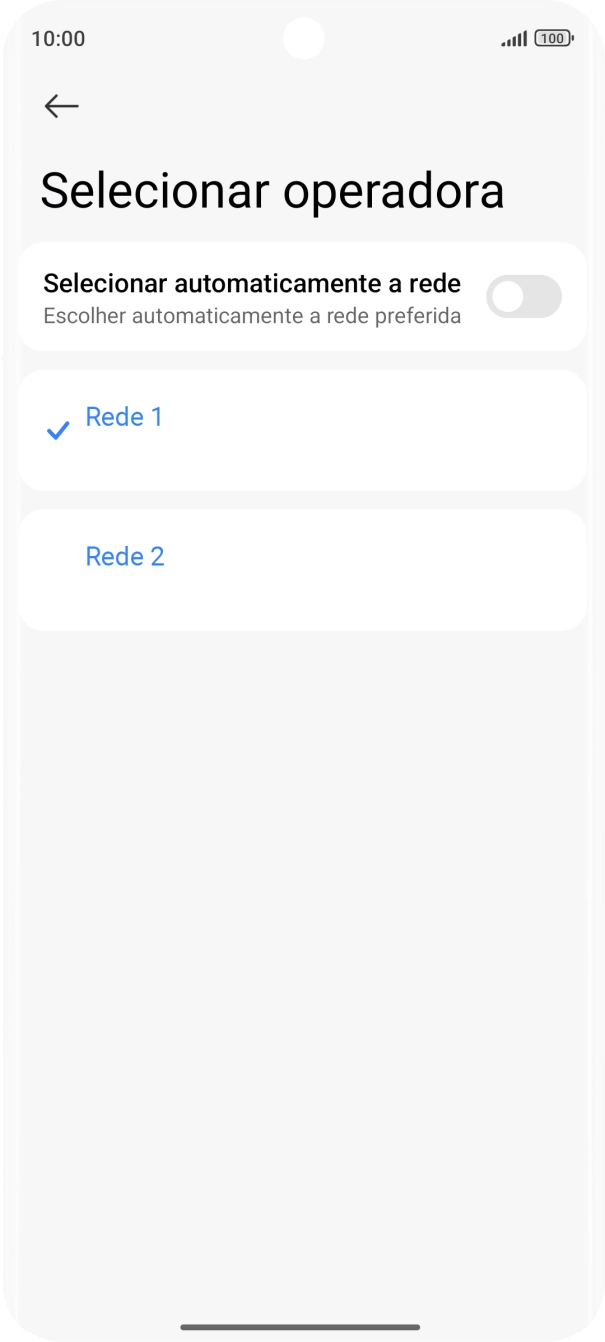Screen dimensions: 605x1342
Task: Tap the back arrow icon
Action: click(x=61, y=106)
